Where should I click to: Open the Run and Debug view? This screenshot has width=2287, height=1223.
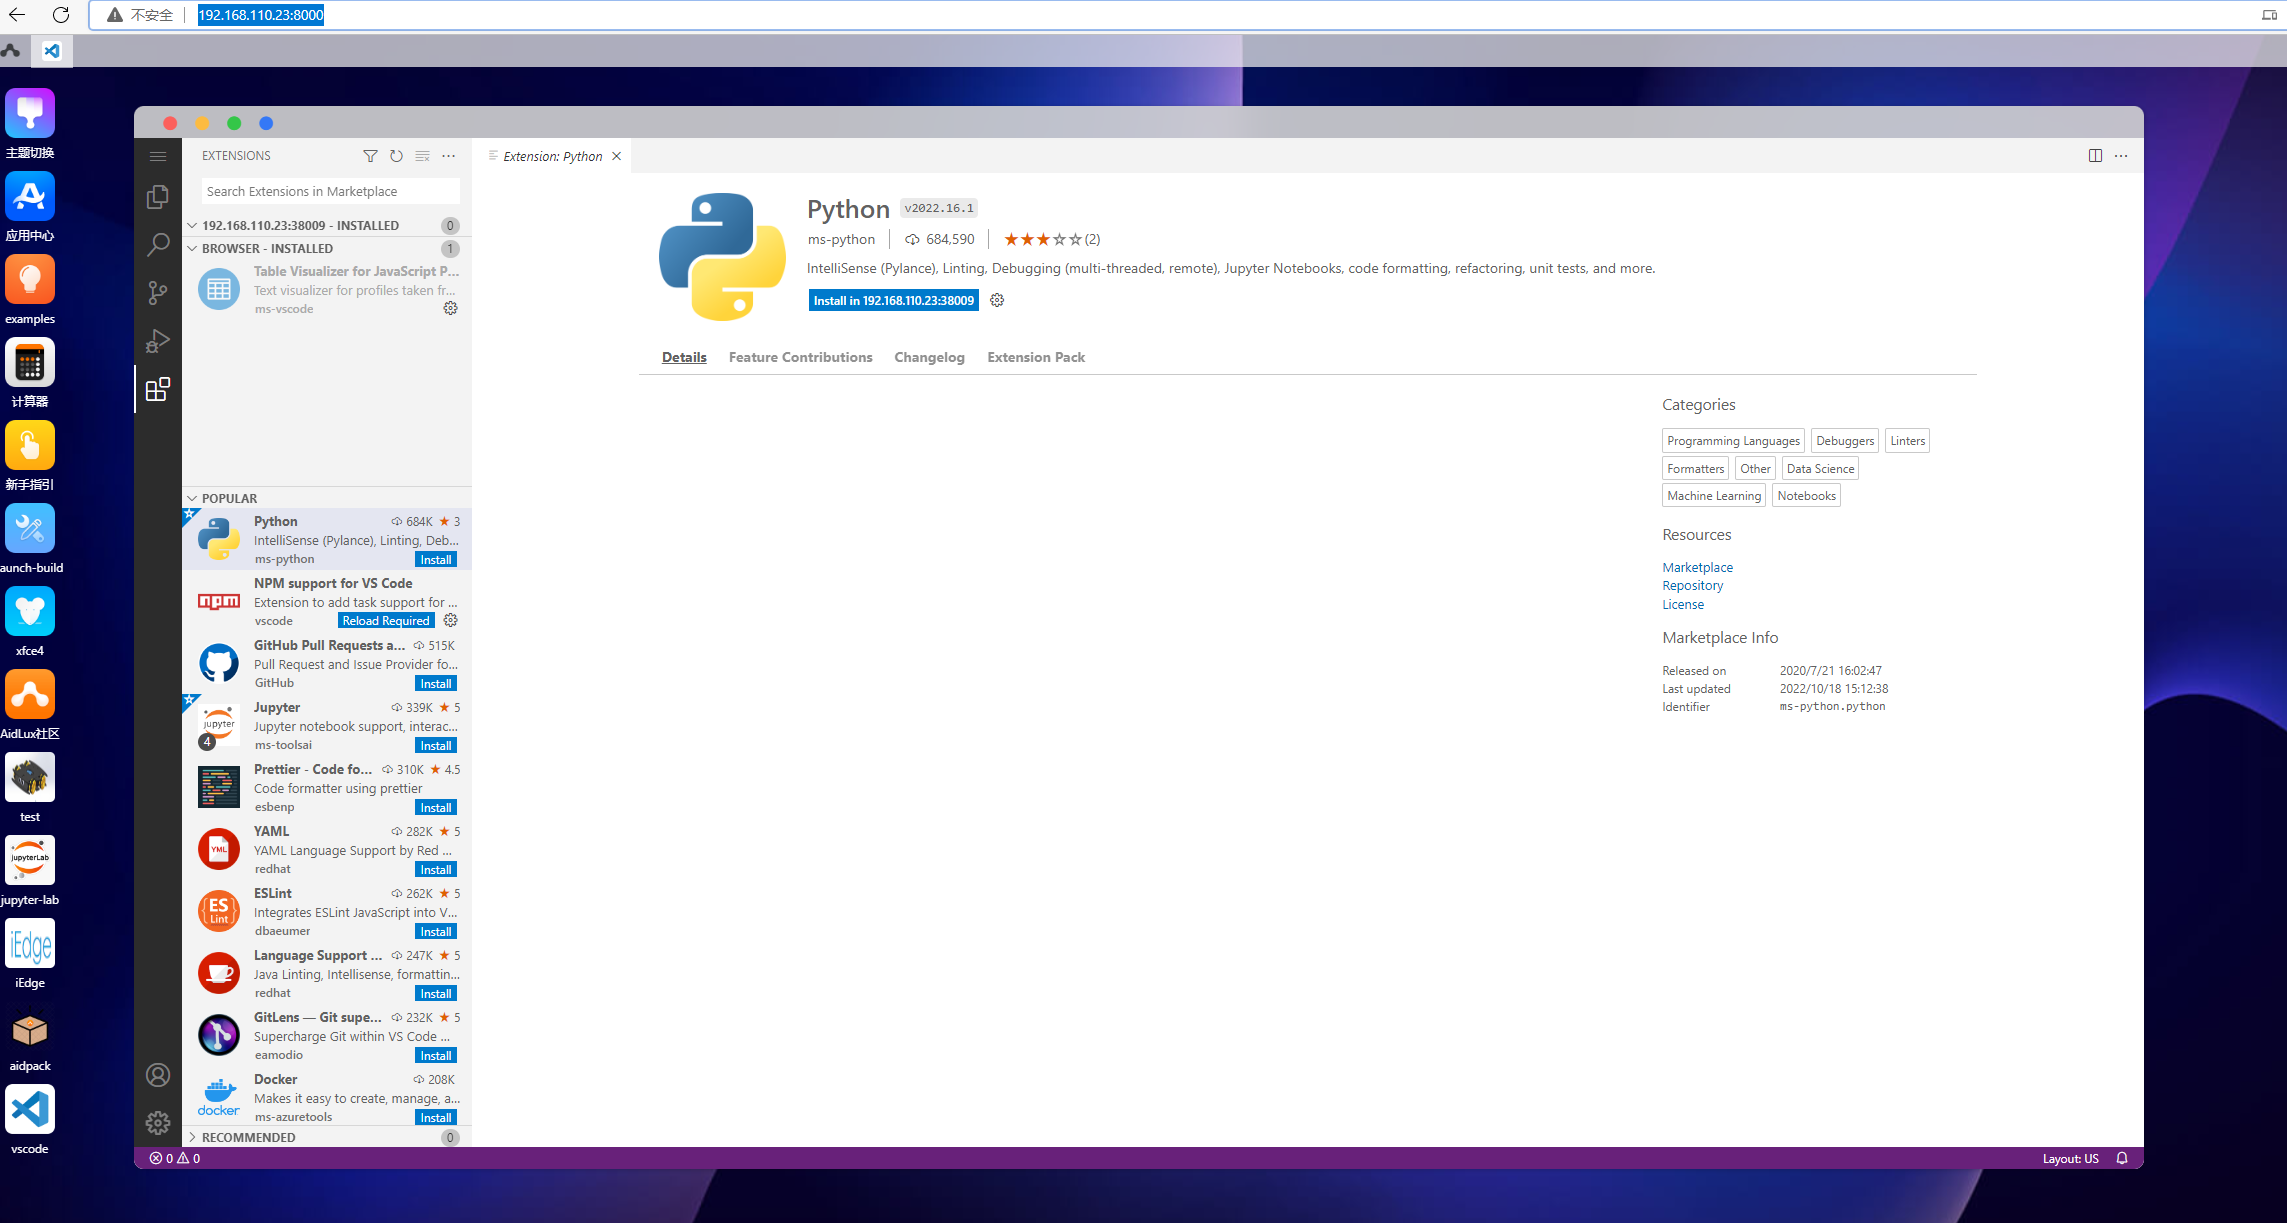click(x=158, y=341)
